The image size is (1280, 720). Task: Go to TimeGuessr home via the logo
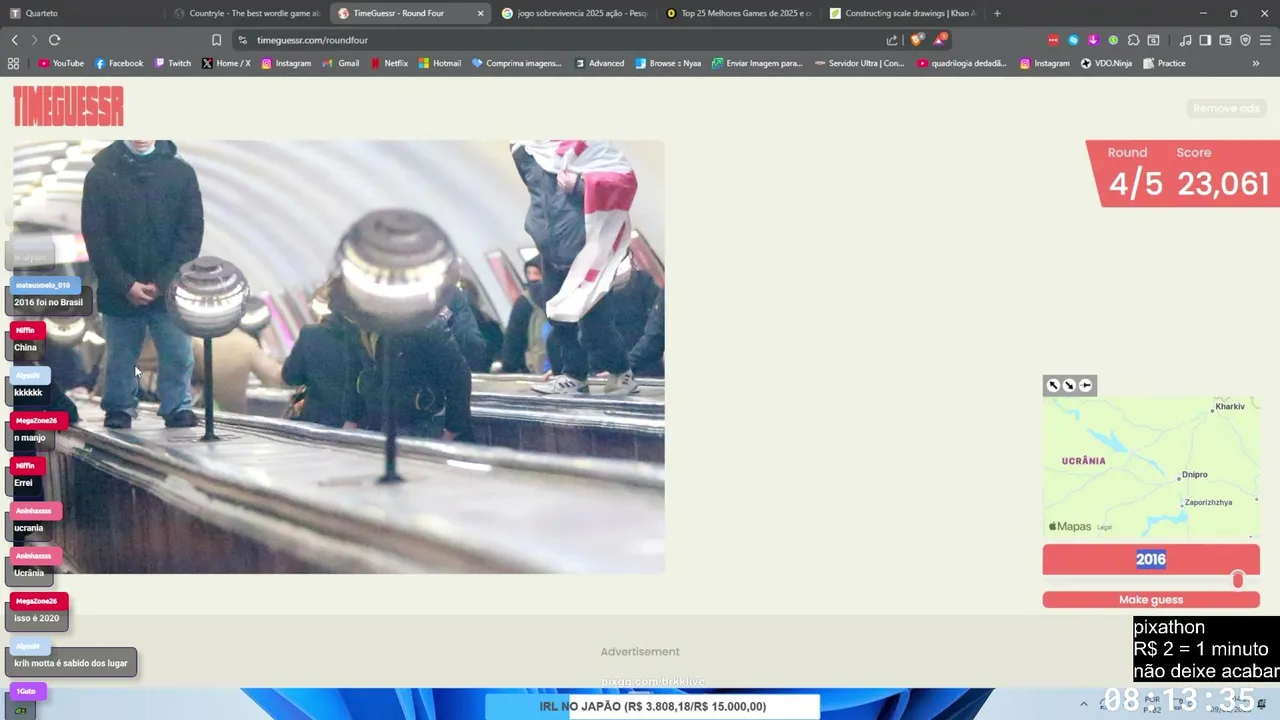pyautogui.click(x=68, y=106)
